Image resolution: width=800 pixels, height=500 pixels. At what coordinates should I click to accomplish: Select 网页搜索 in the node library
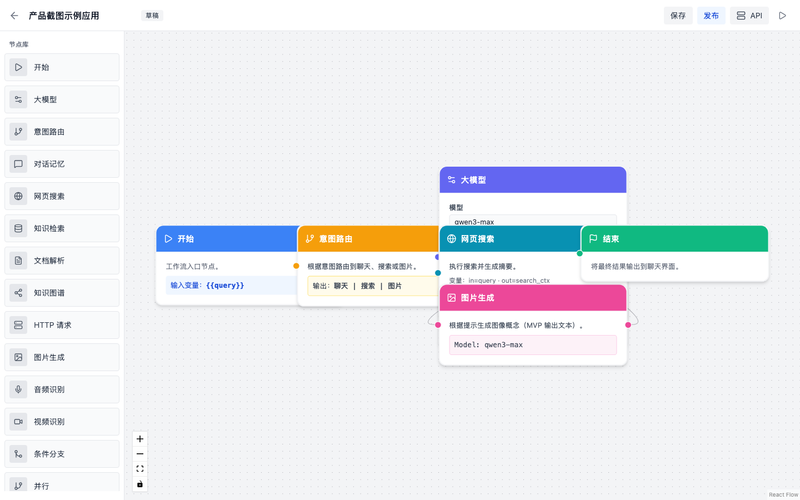click(x=62, y=196)
